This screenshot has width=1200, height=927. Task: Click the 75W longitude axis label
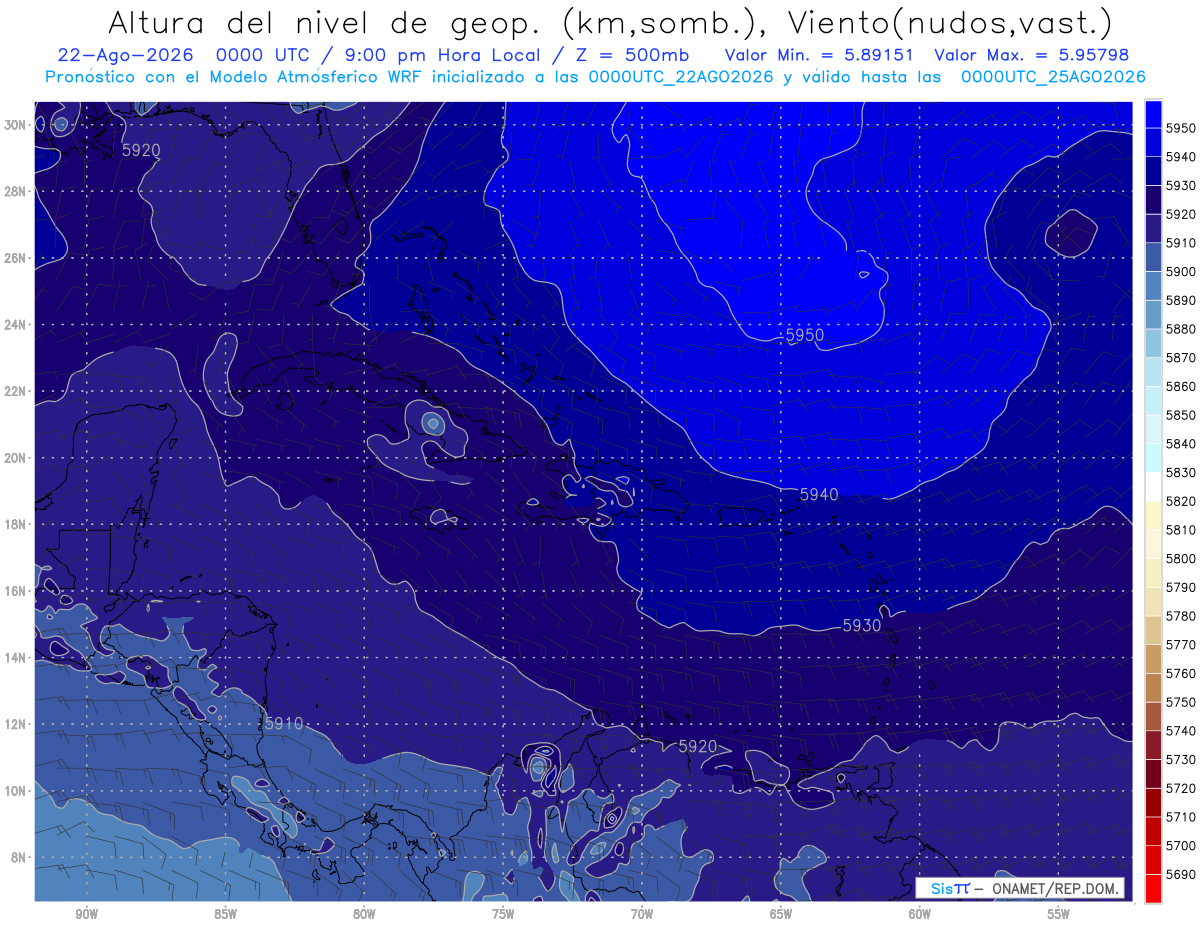(503, 915)
